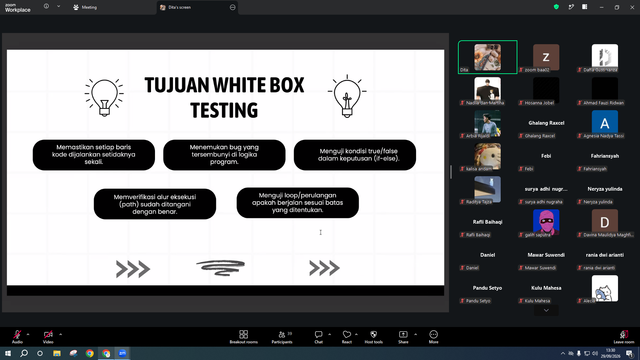
Task: Open the first Chrome icon in taskbar
Action: [x=89, y=353]
